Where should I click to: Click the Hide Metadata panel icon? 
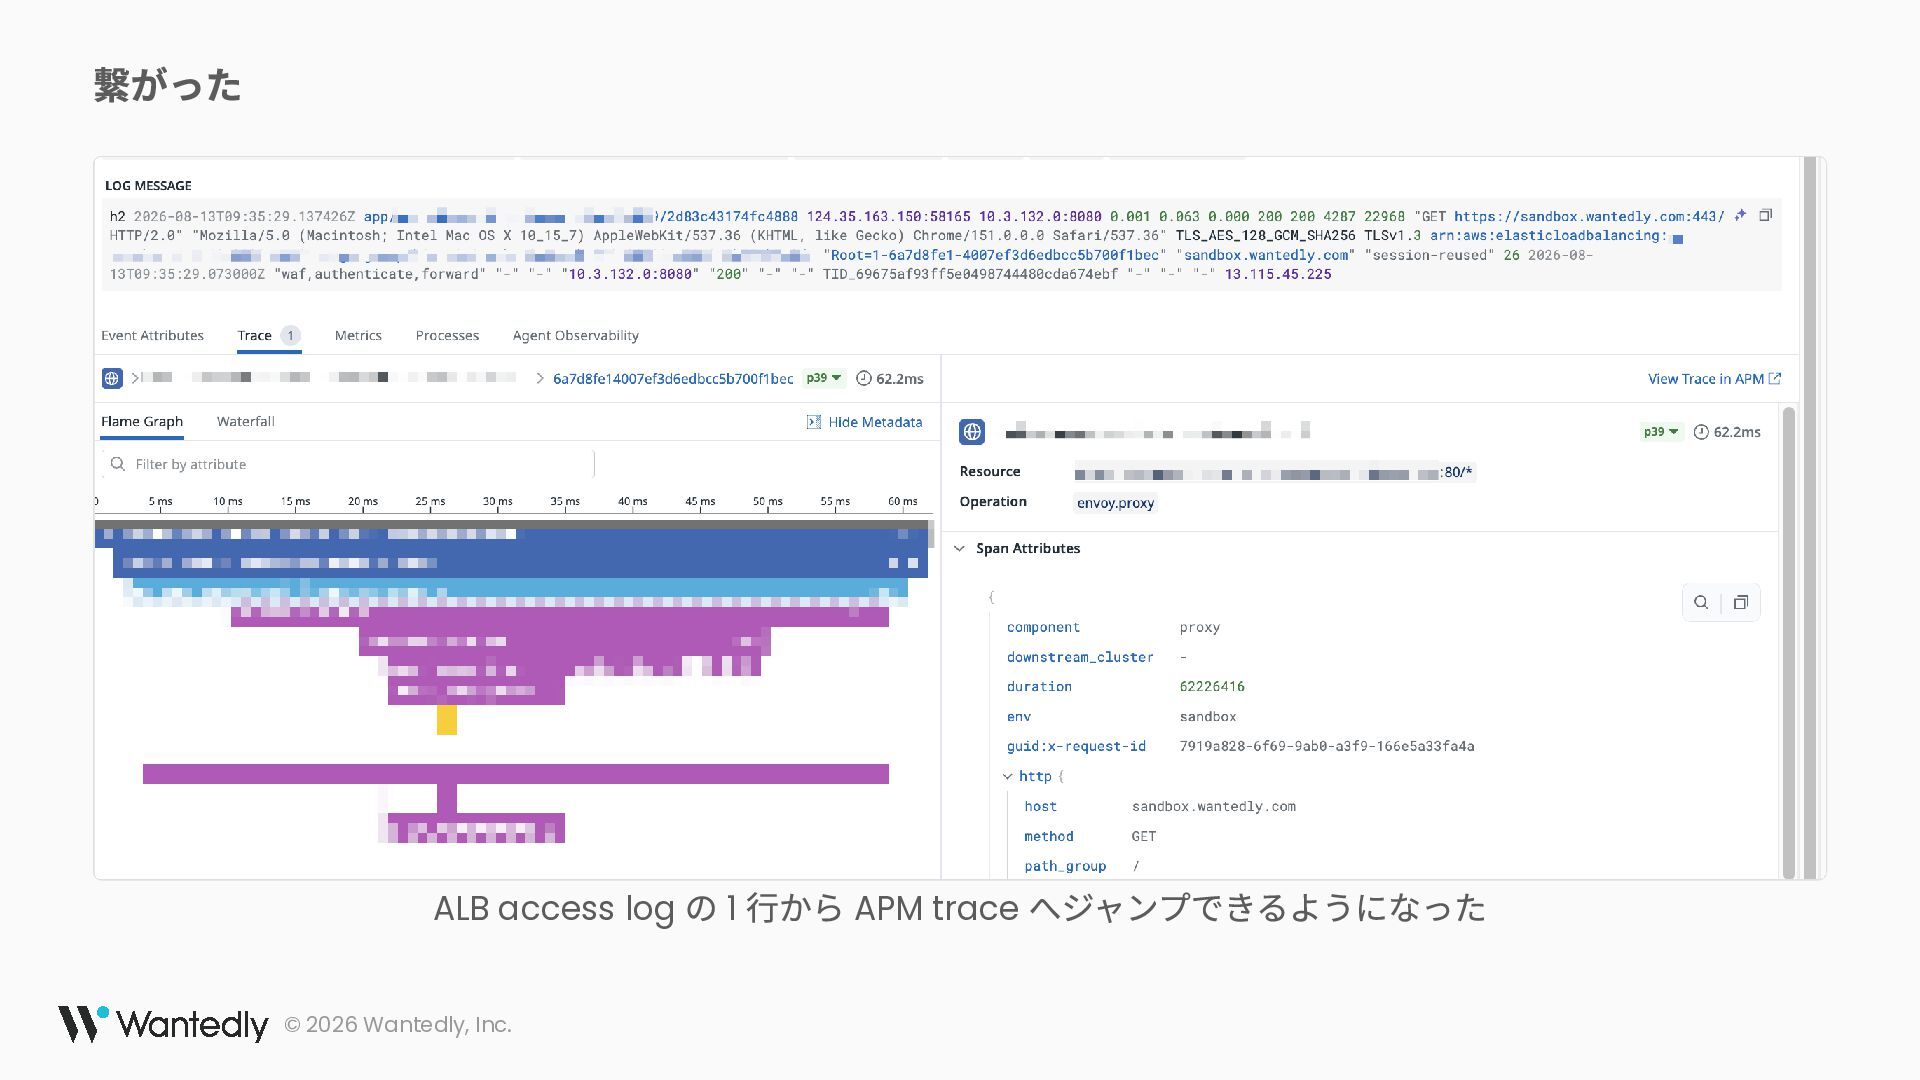[814, 422]
